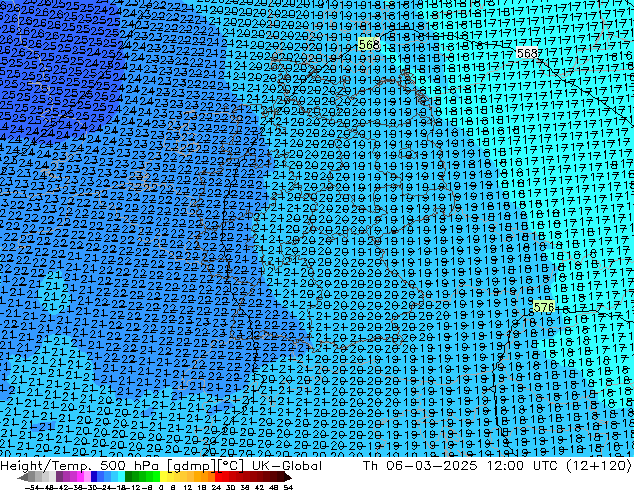Click the '[°C]' unit text
Viewport: 634px width, 490px height.
[x=229, y=466]
